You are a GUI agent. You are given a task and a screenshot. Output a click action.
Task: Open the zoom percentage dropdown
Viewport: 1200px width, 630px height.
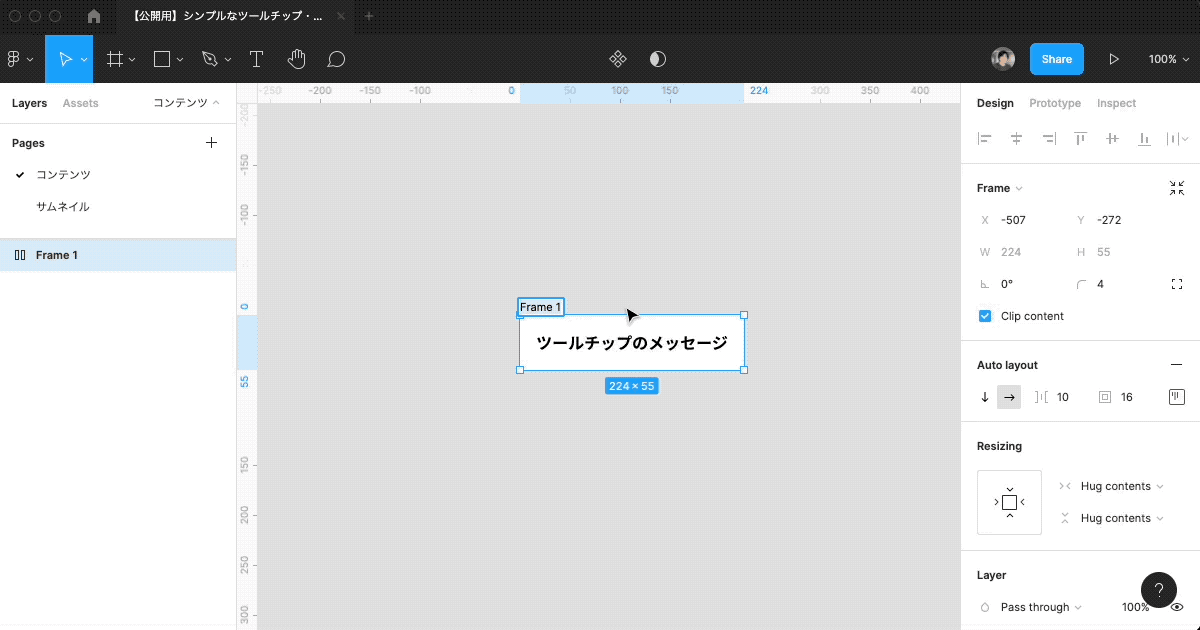[x=1167, y=58]
